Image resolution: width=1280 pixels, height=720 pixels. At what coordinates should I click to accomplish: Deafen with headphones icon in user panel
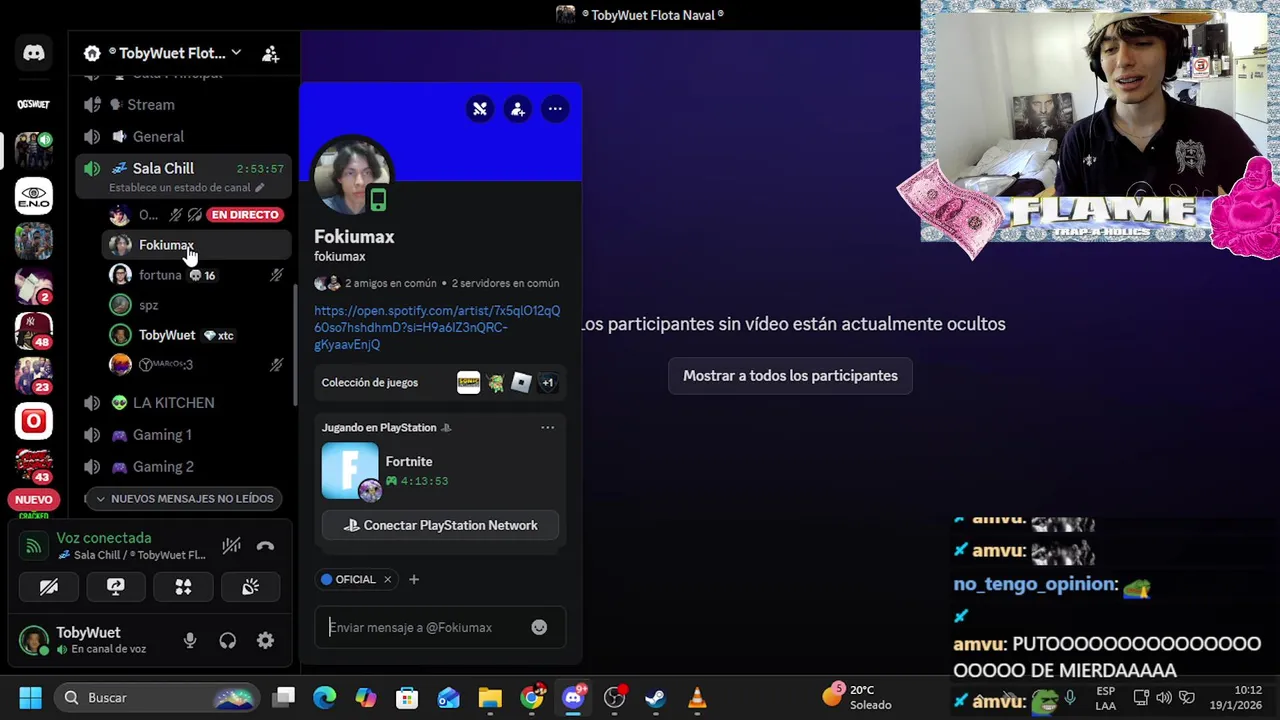pyautogui.click(x=228, y=641)
